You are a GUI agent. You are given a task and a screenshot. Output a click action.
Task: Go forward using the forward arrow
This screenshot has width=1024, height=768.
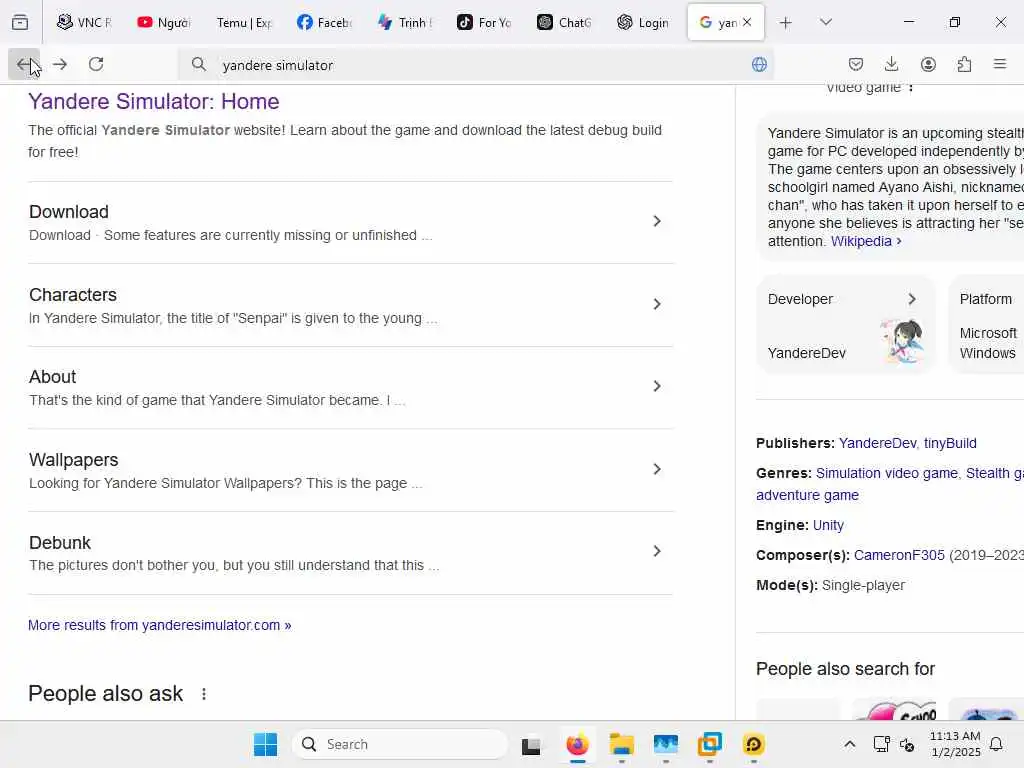[60, 64]
